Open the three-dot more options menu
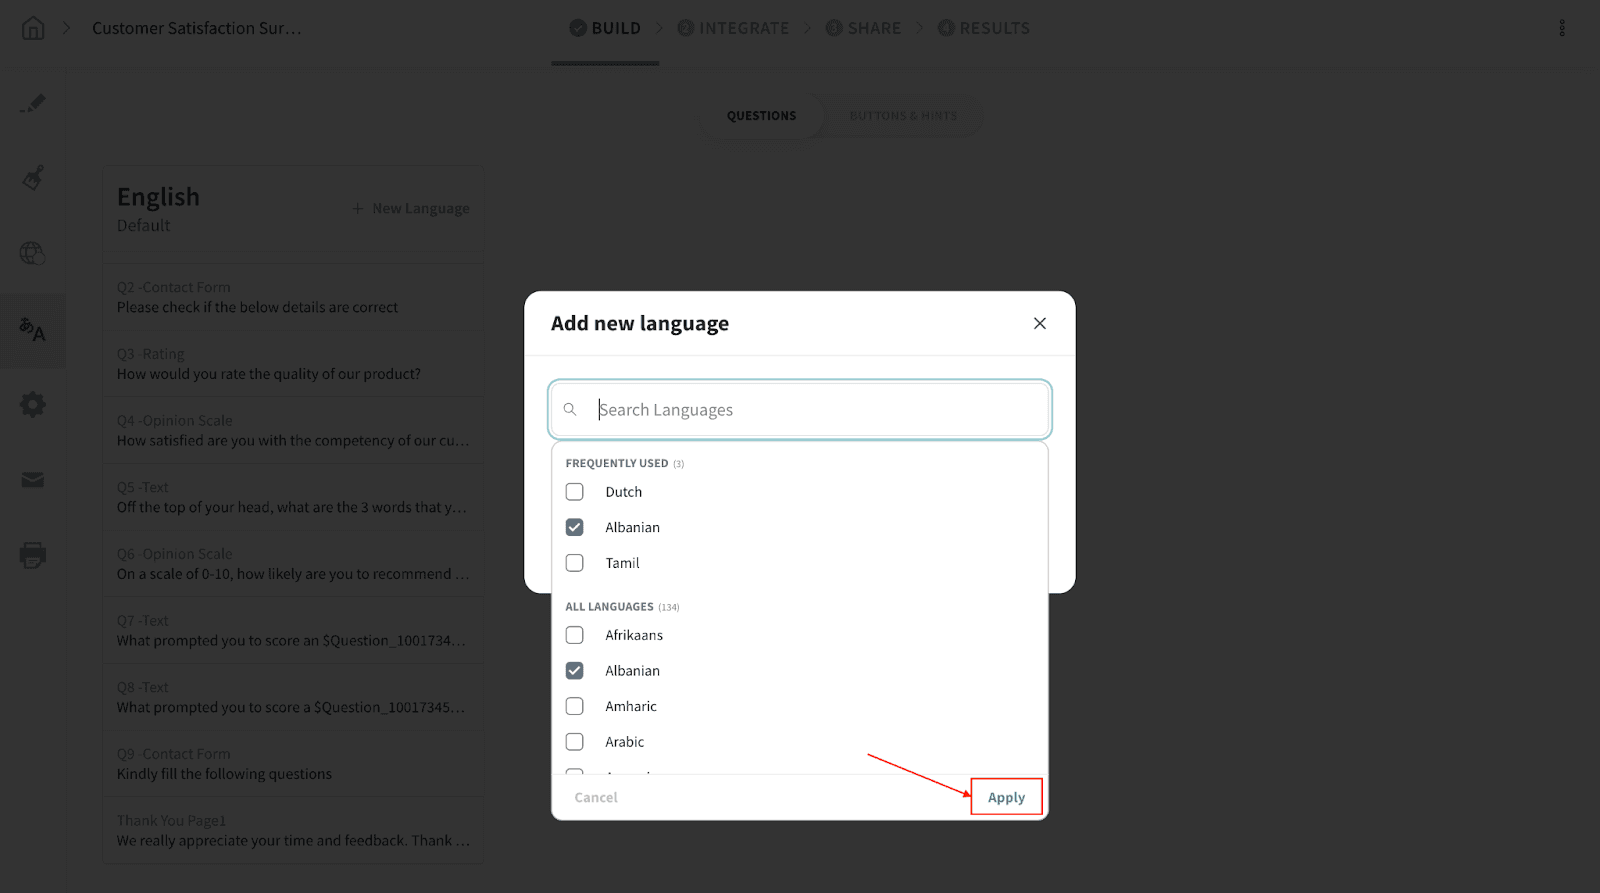Screen dimensions: 1600x893 click(x=1562, y=28)
